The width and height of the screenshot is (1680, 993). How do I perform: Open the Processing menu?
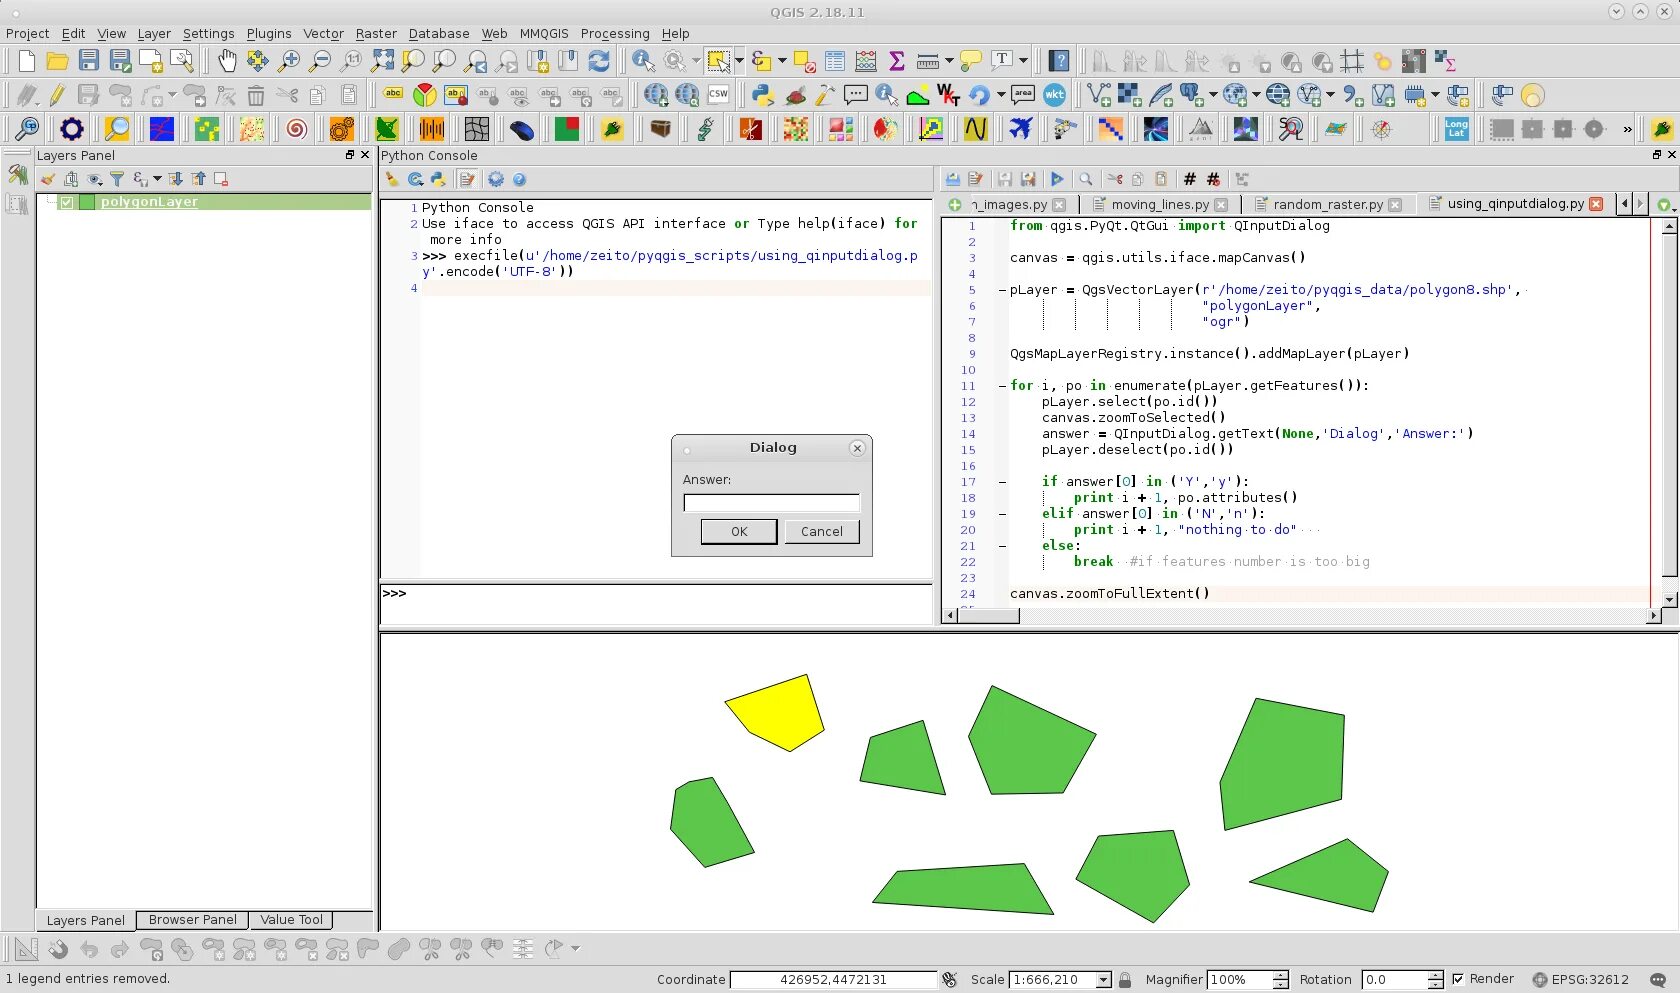pyautogui.click(x=615, y=33)
